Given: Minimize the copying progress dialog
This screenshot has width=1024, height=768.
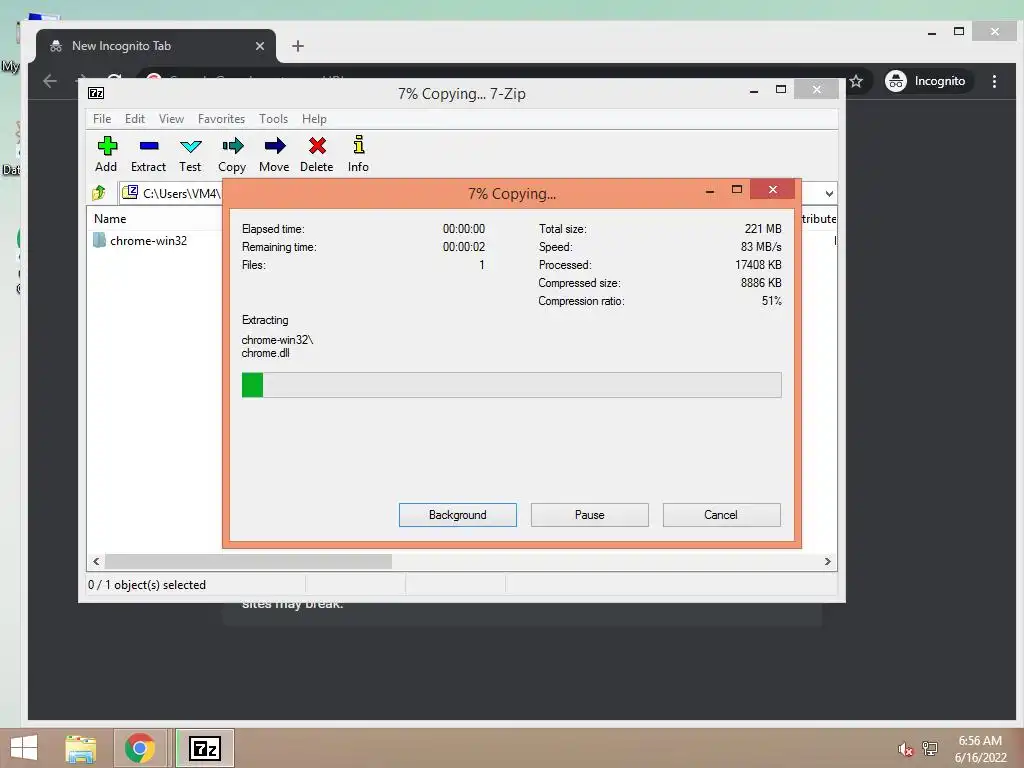Looking at the screenshot, I should click(x=710, y=191).
